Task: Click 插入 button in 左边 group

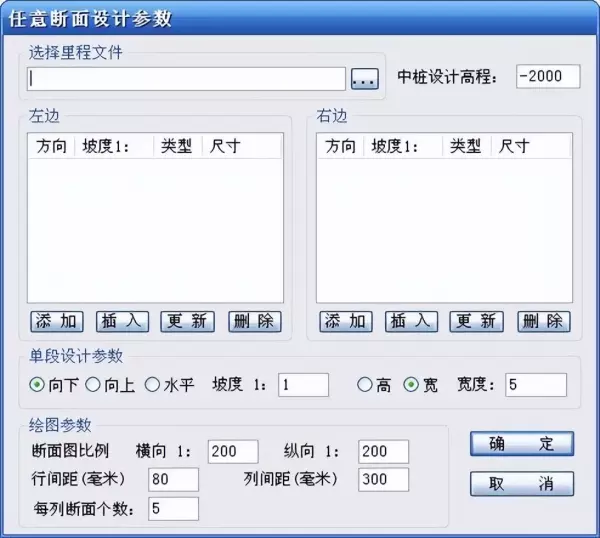Action: [122, 321]
